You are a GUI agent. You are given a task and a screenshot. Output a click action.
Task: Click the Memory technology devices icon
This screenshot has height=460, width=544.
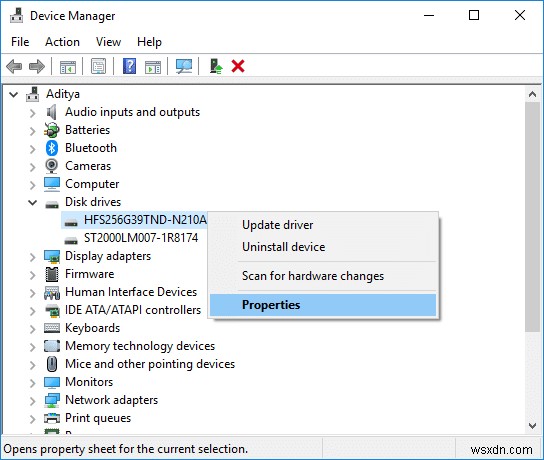(52, 346)
